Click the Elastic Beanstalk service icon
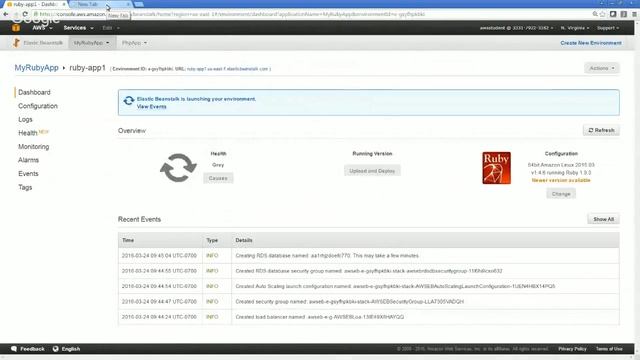 16,43
